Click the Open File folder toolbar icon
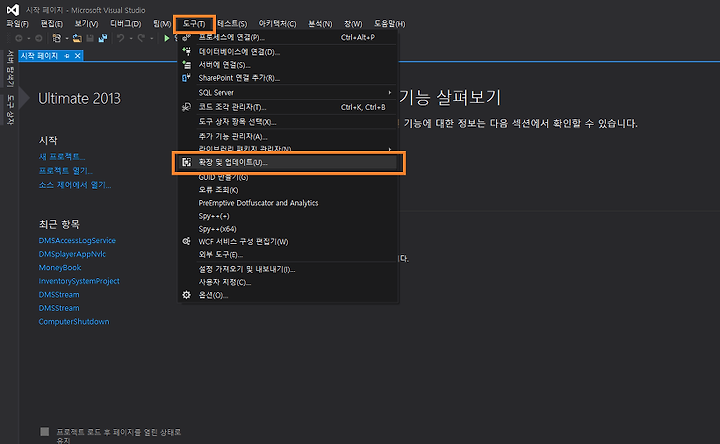The width and height of the screenshot is (720, 444). pos(77,39)
